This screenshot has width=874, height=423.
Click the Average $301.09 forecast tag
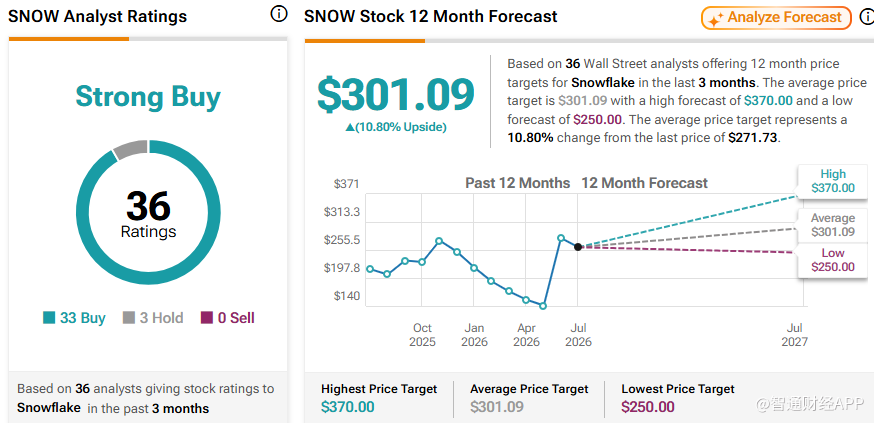833,225
